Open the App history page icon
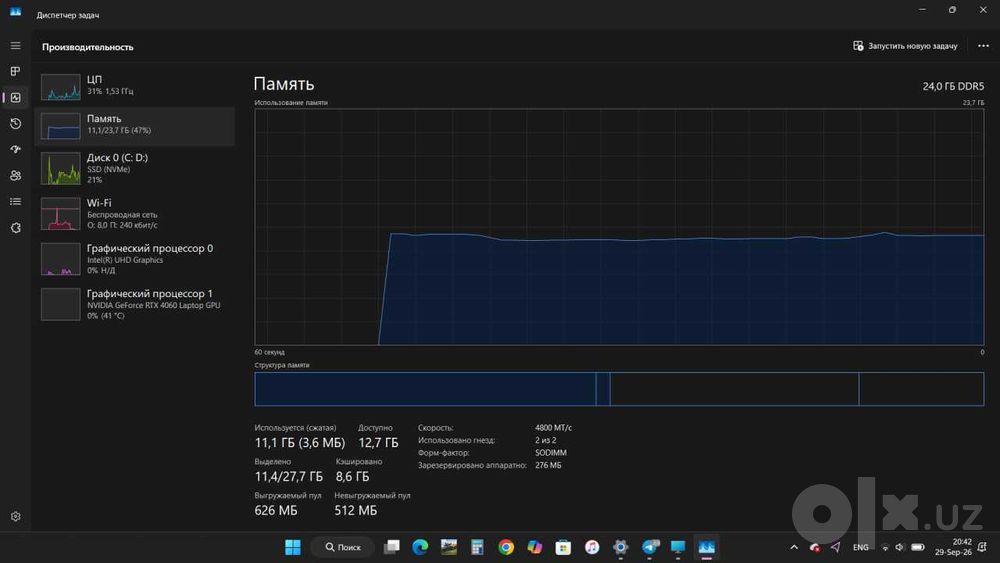 coord(15,124)
